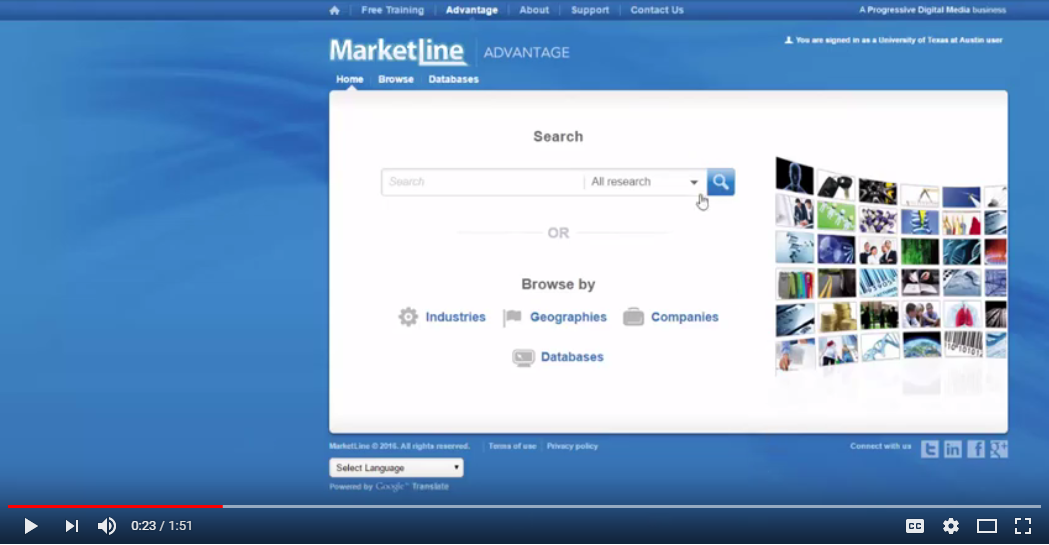
Task: Click the X-ray skeleton thumbnail
Action: pos(794,175)
